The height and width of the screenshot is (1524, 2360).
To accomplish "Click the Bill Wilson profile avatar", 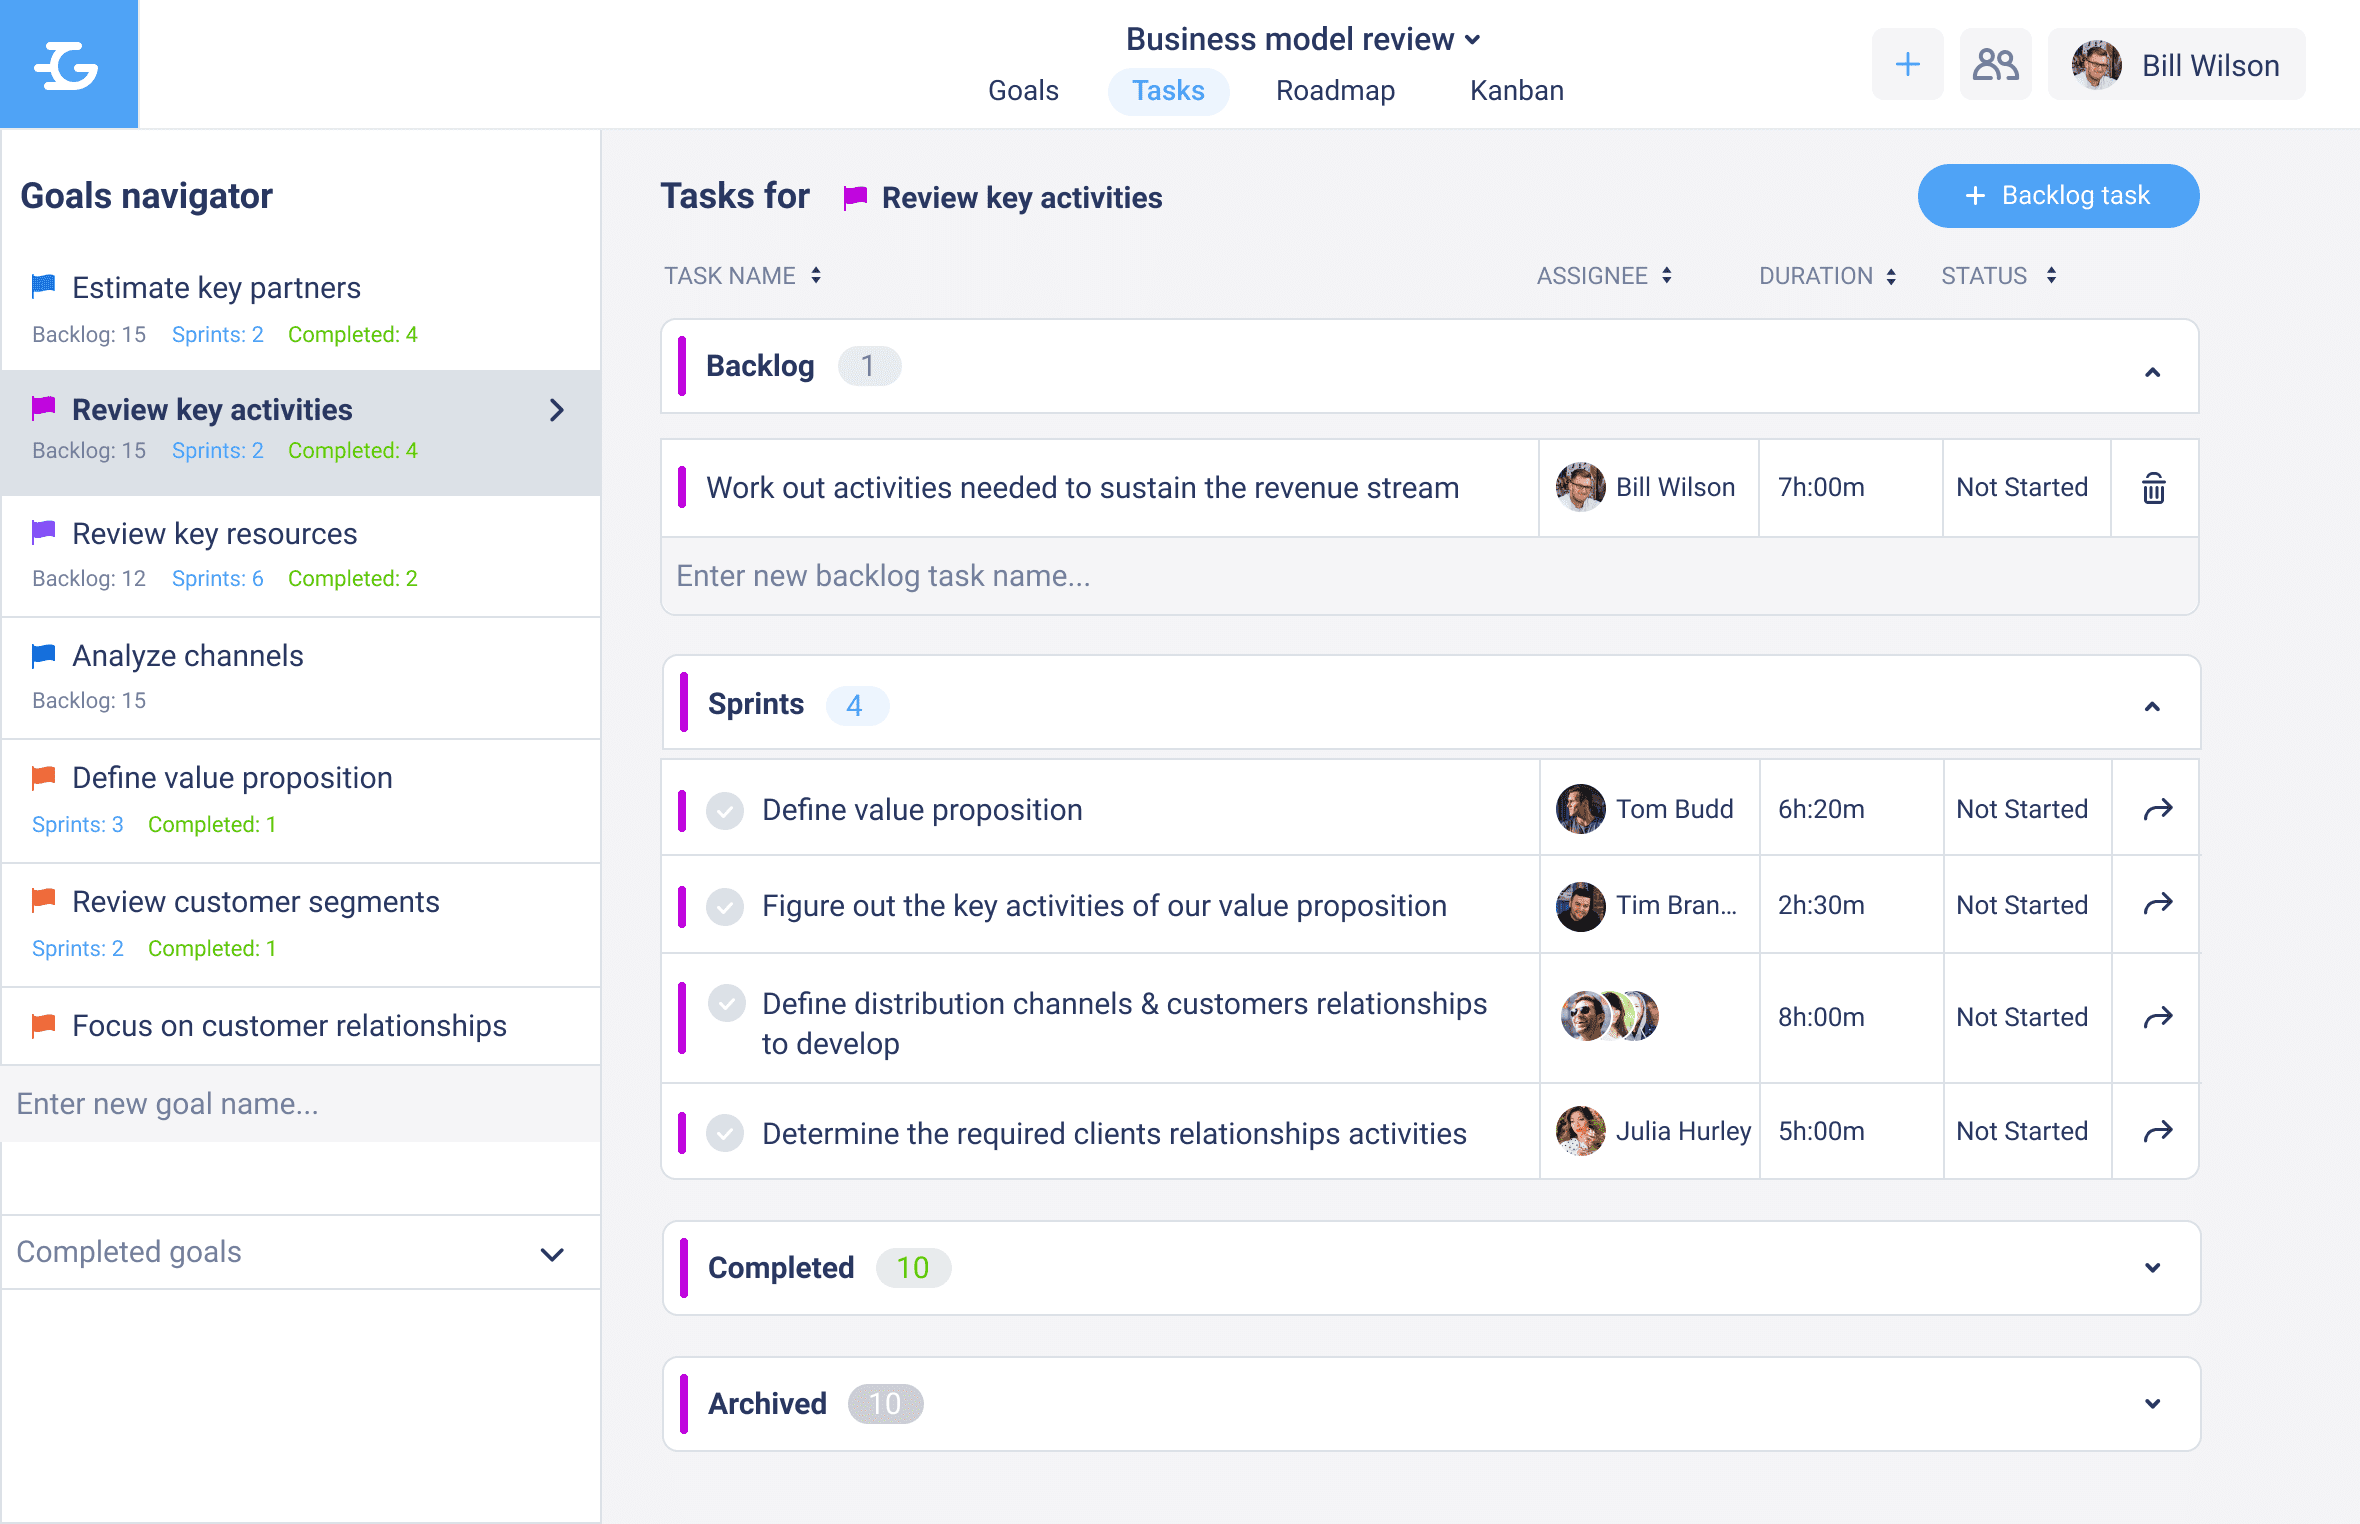I will pyautogui.click(x=2090, y=65).
